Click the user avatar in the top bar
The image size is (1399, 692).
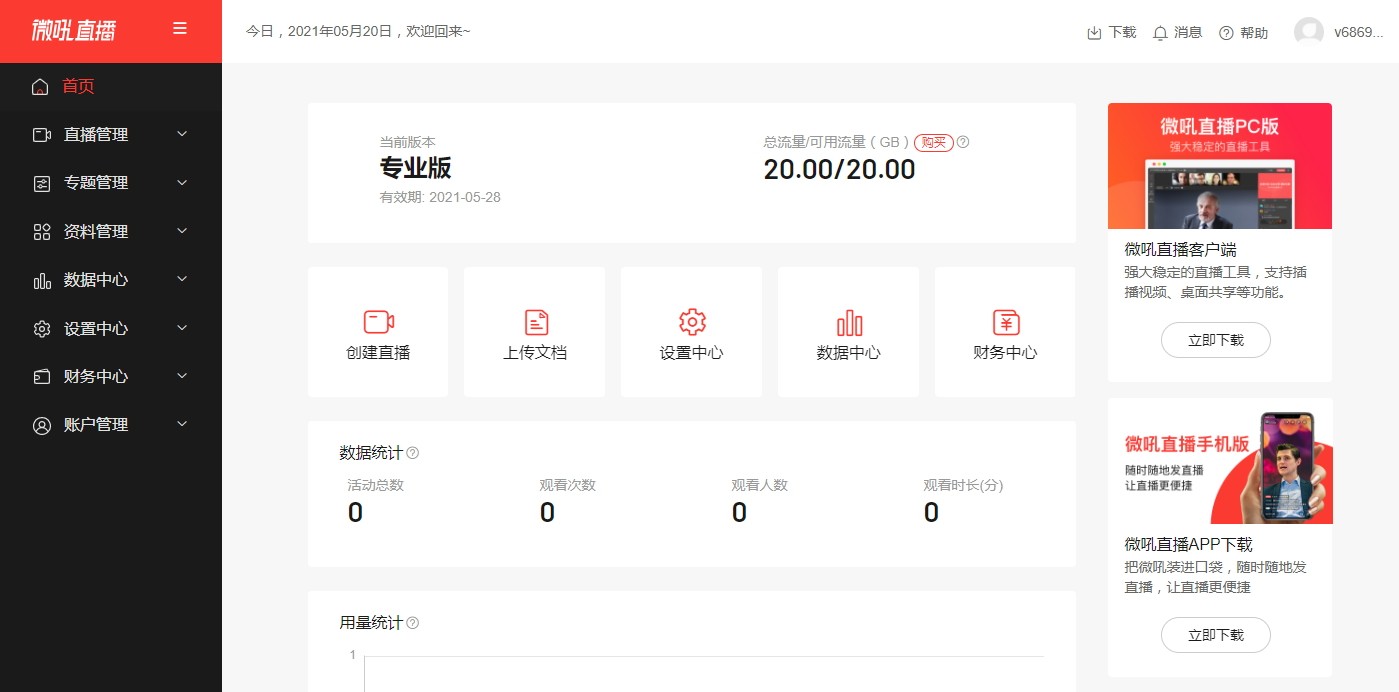point(1309,32)
